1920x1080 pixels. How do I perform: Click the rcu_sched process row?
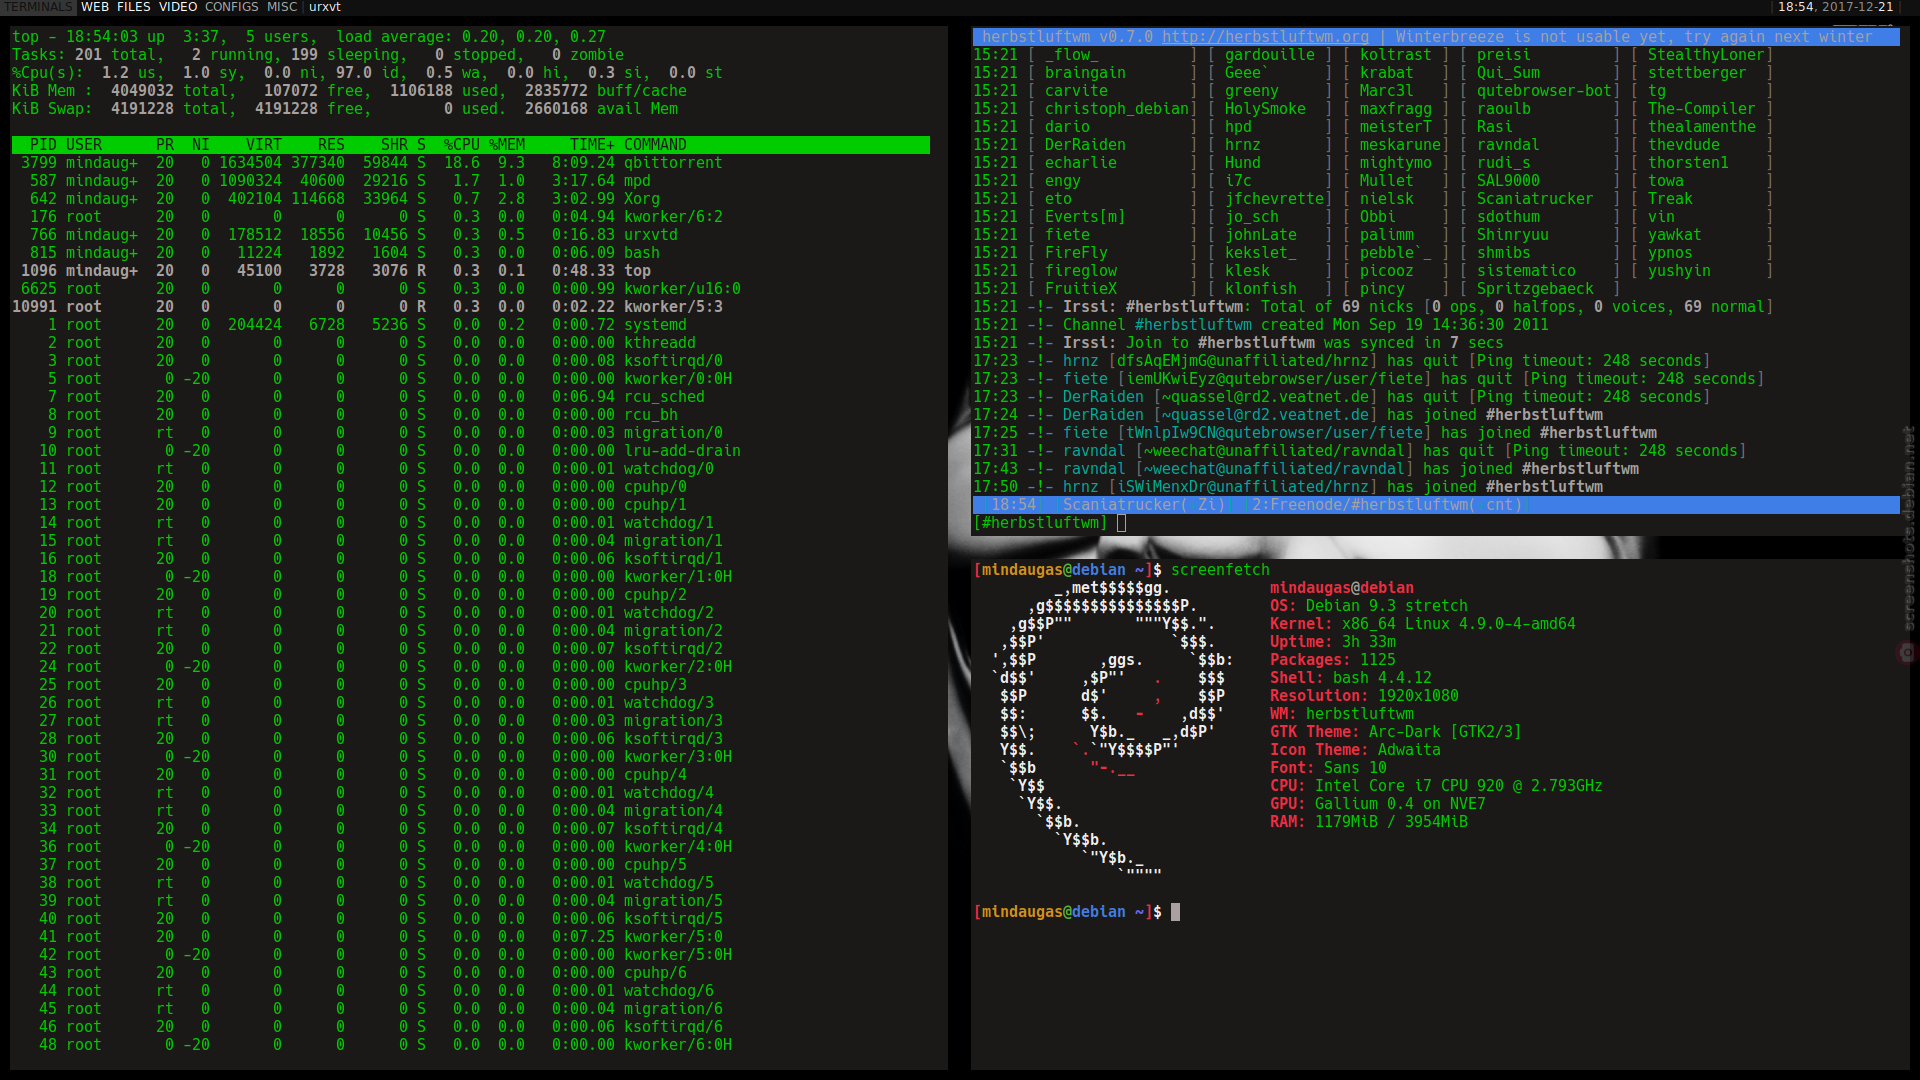click(x=470, y=397)
